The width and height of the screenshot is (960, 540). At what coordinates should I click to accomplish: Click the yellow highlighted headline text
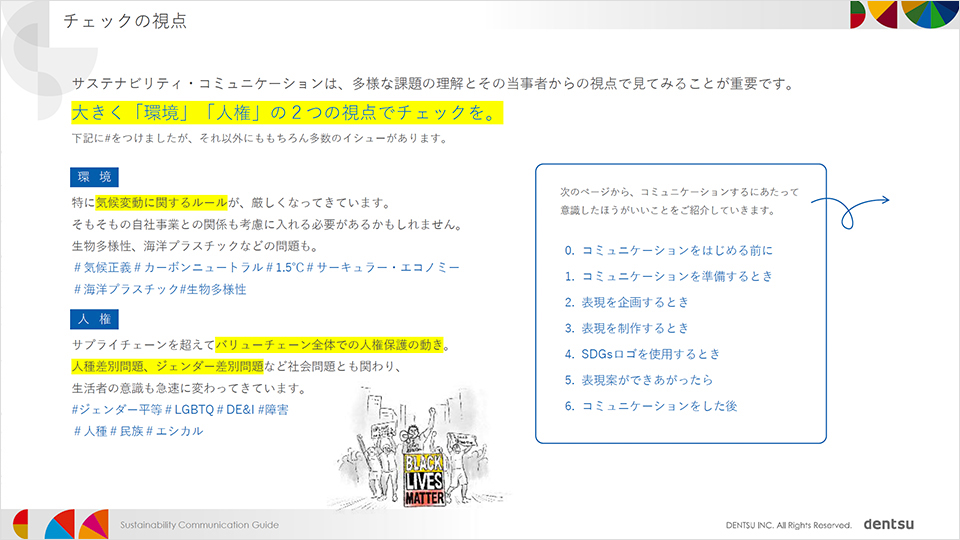pos(286,111)
